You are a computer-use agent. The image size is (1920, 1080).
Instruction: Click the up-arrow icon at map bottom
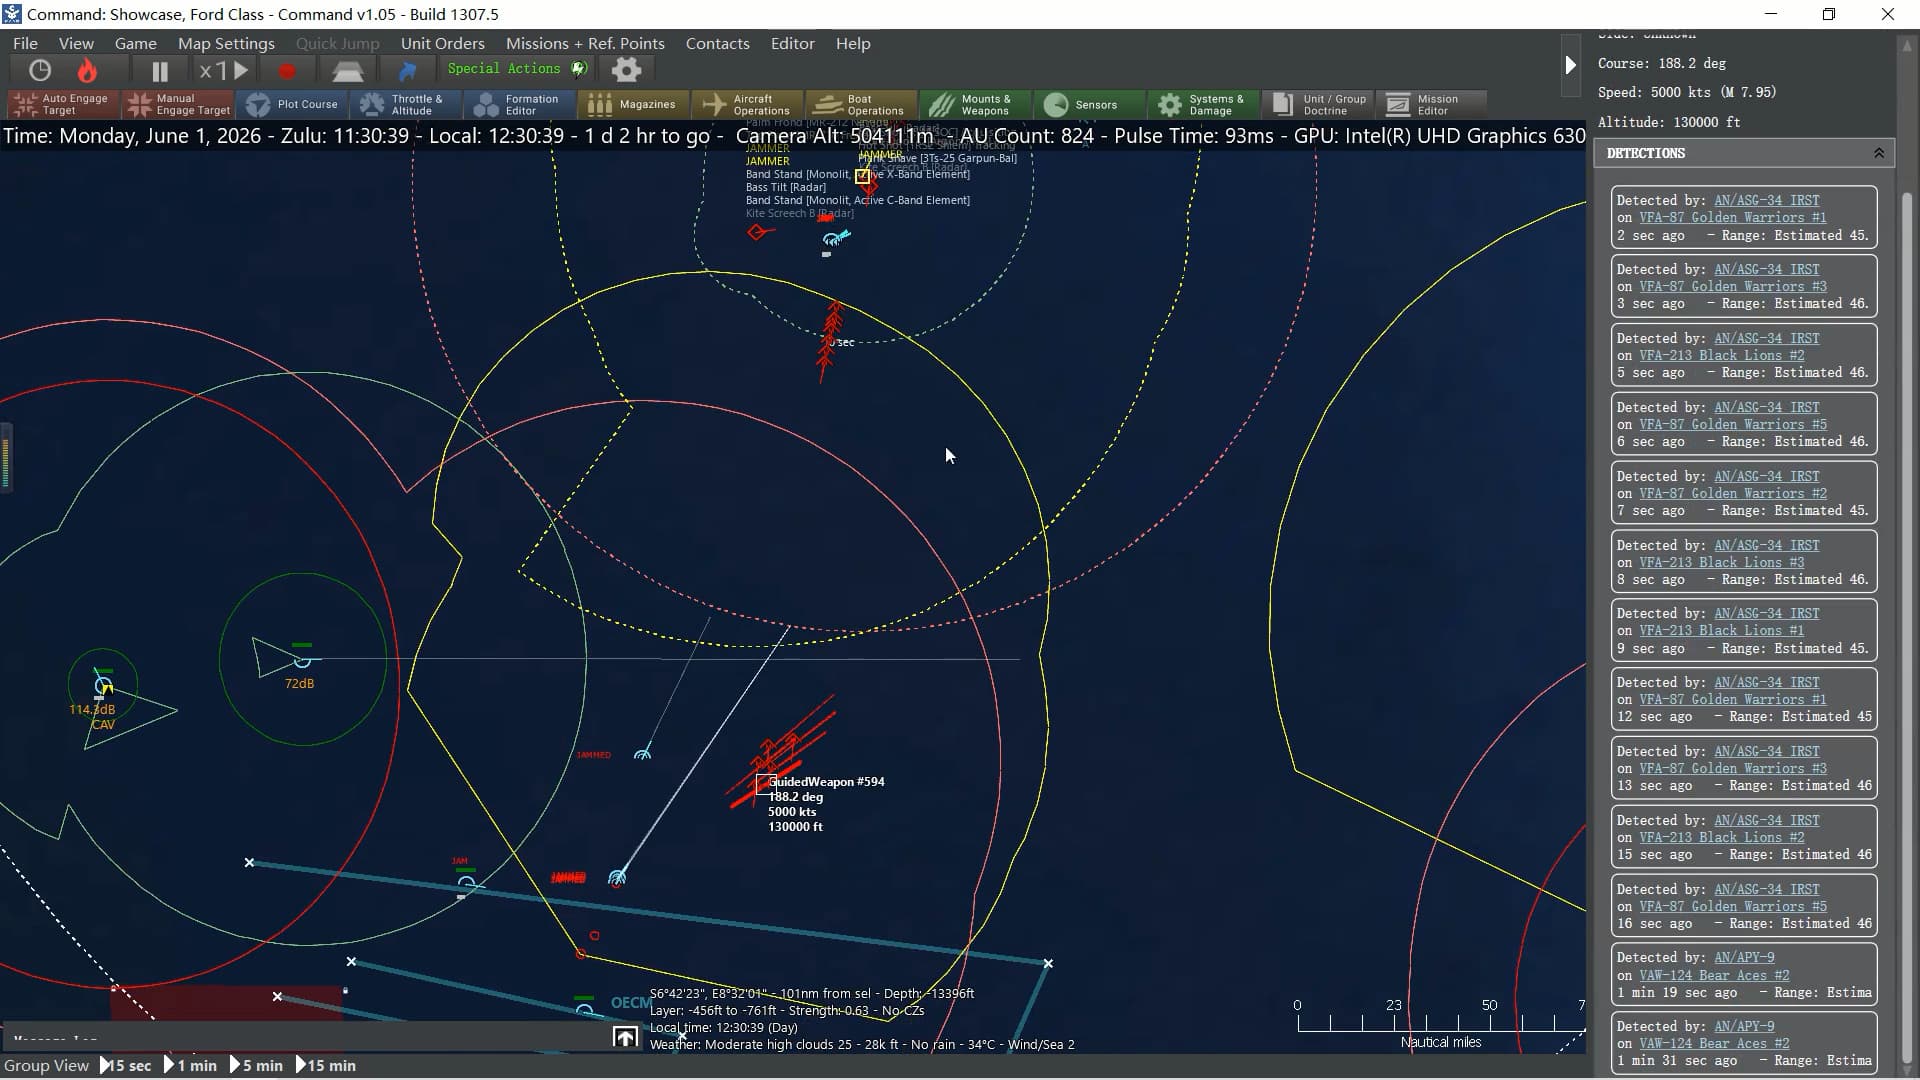[625, 1037]
